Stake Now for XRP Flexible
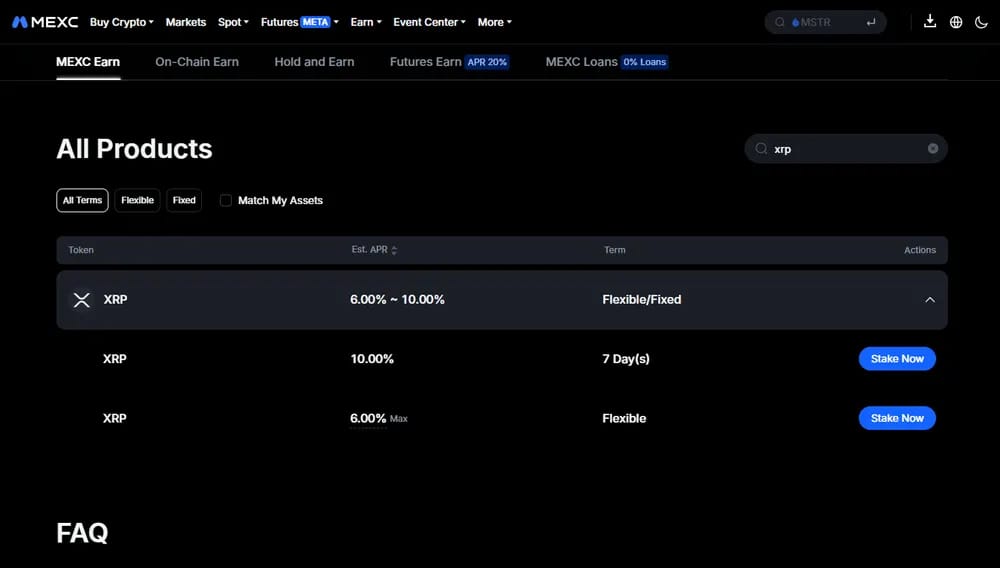The image size is (1000, 568). pos(897,418)
